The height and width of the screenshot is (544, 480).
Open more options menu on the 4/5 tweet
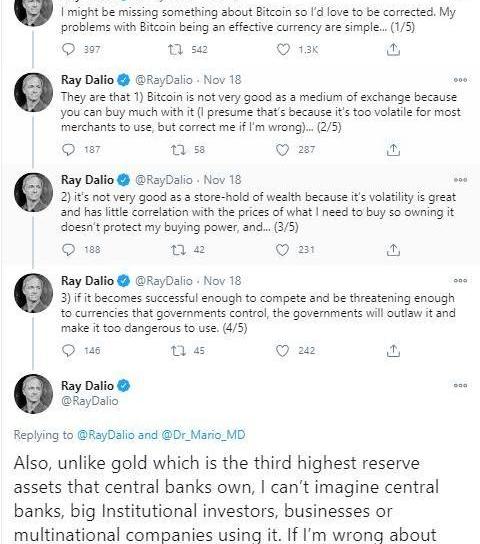pyautogui.click(x=460, y=280)
